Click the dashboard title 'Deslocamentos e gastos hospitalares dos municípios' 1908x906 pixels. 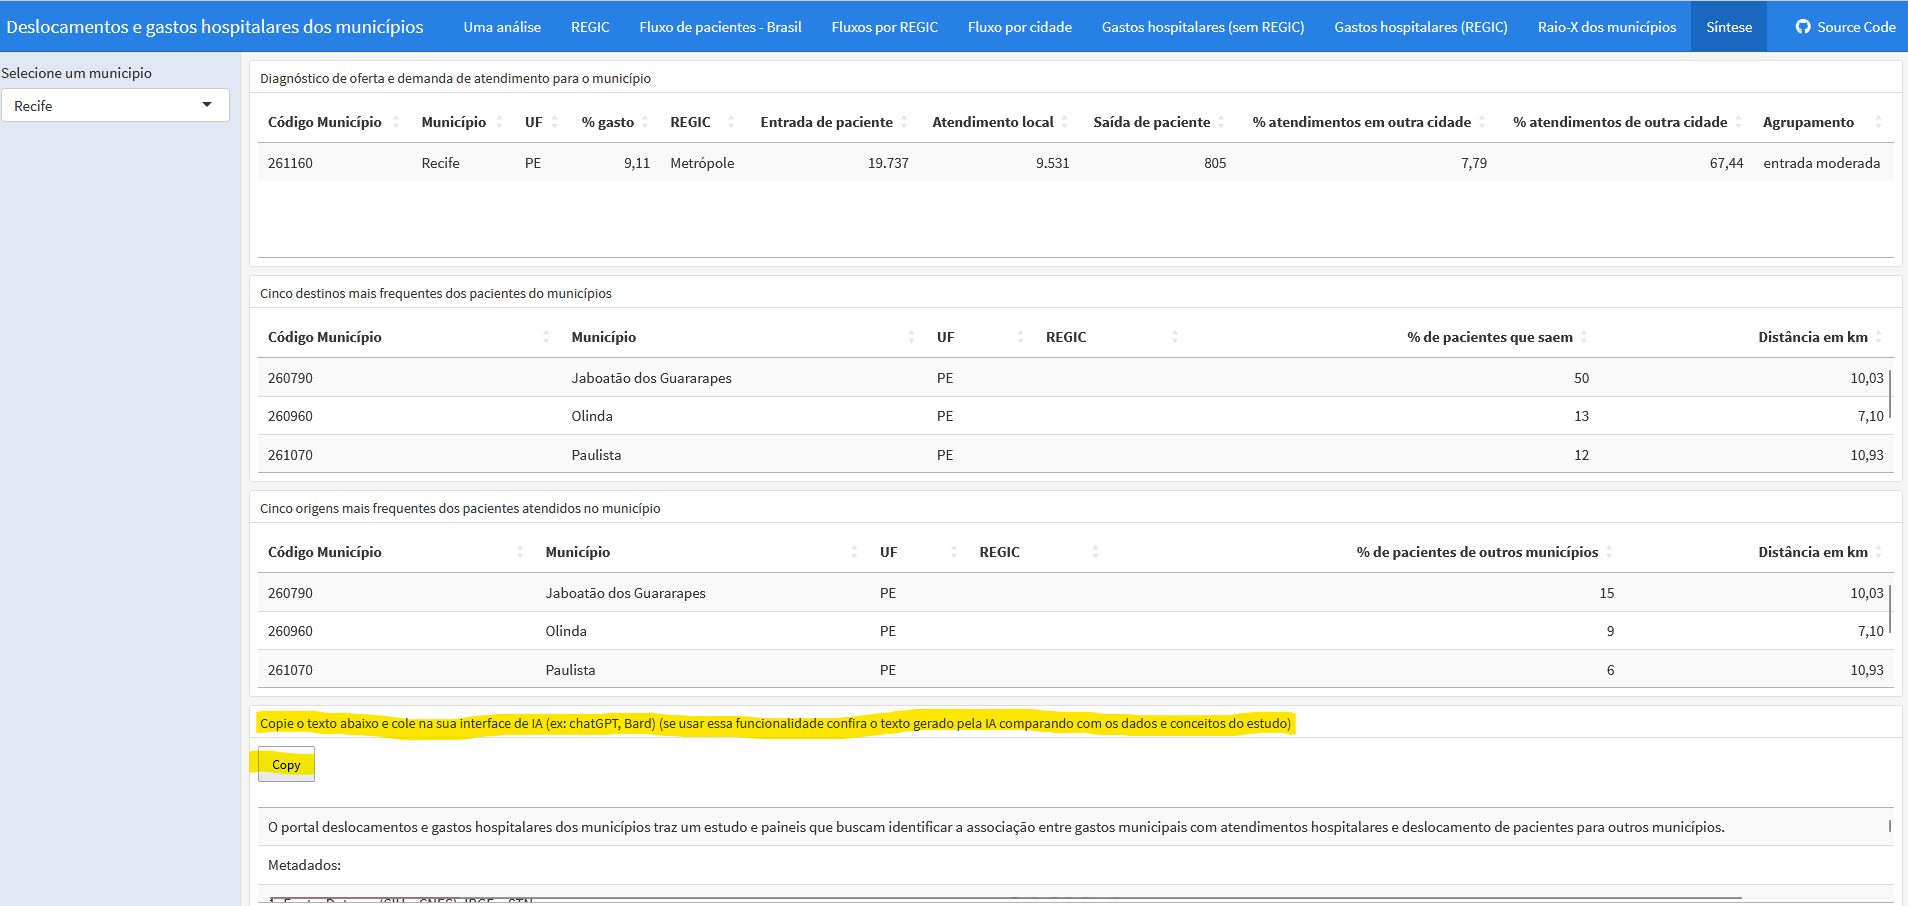[215, 27]
